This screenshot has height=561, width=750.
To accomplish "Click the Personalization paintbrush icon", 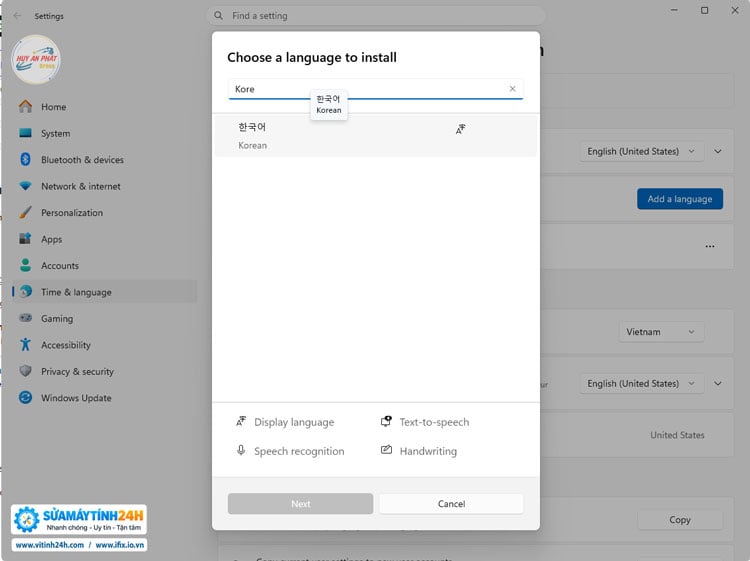I will click(x=25, y=212).
